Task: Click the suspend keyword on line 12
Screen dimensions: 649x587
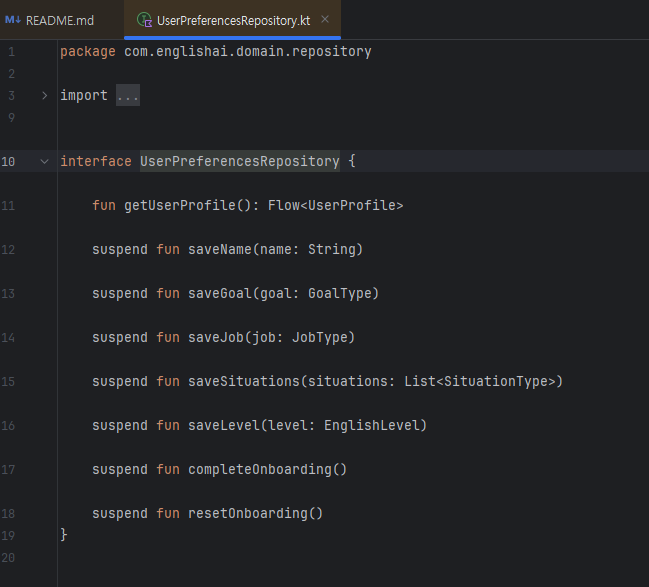Action: (120, 249)
